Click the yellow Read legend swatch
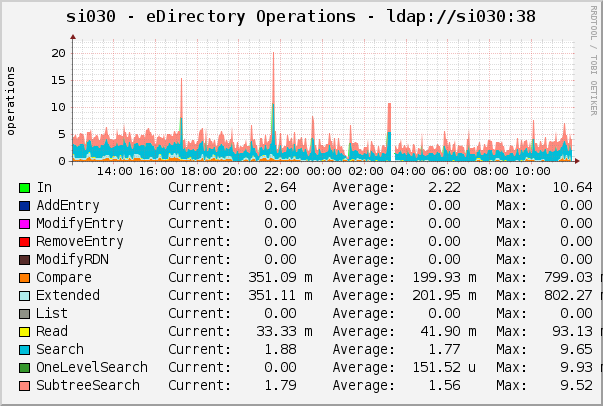The width and height of the screenshot is (603, 406). click(x=24, y=332)
